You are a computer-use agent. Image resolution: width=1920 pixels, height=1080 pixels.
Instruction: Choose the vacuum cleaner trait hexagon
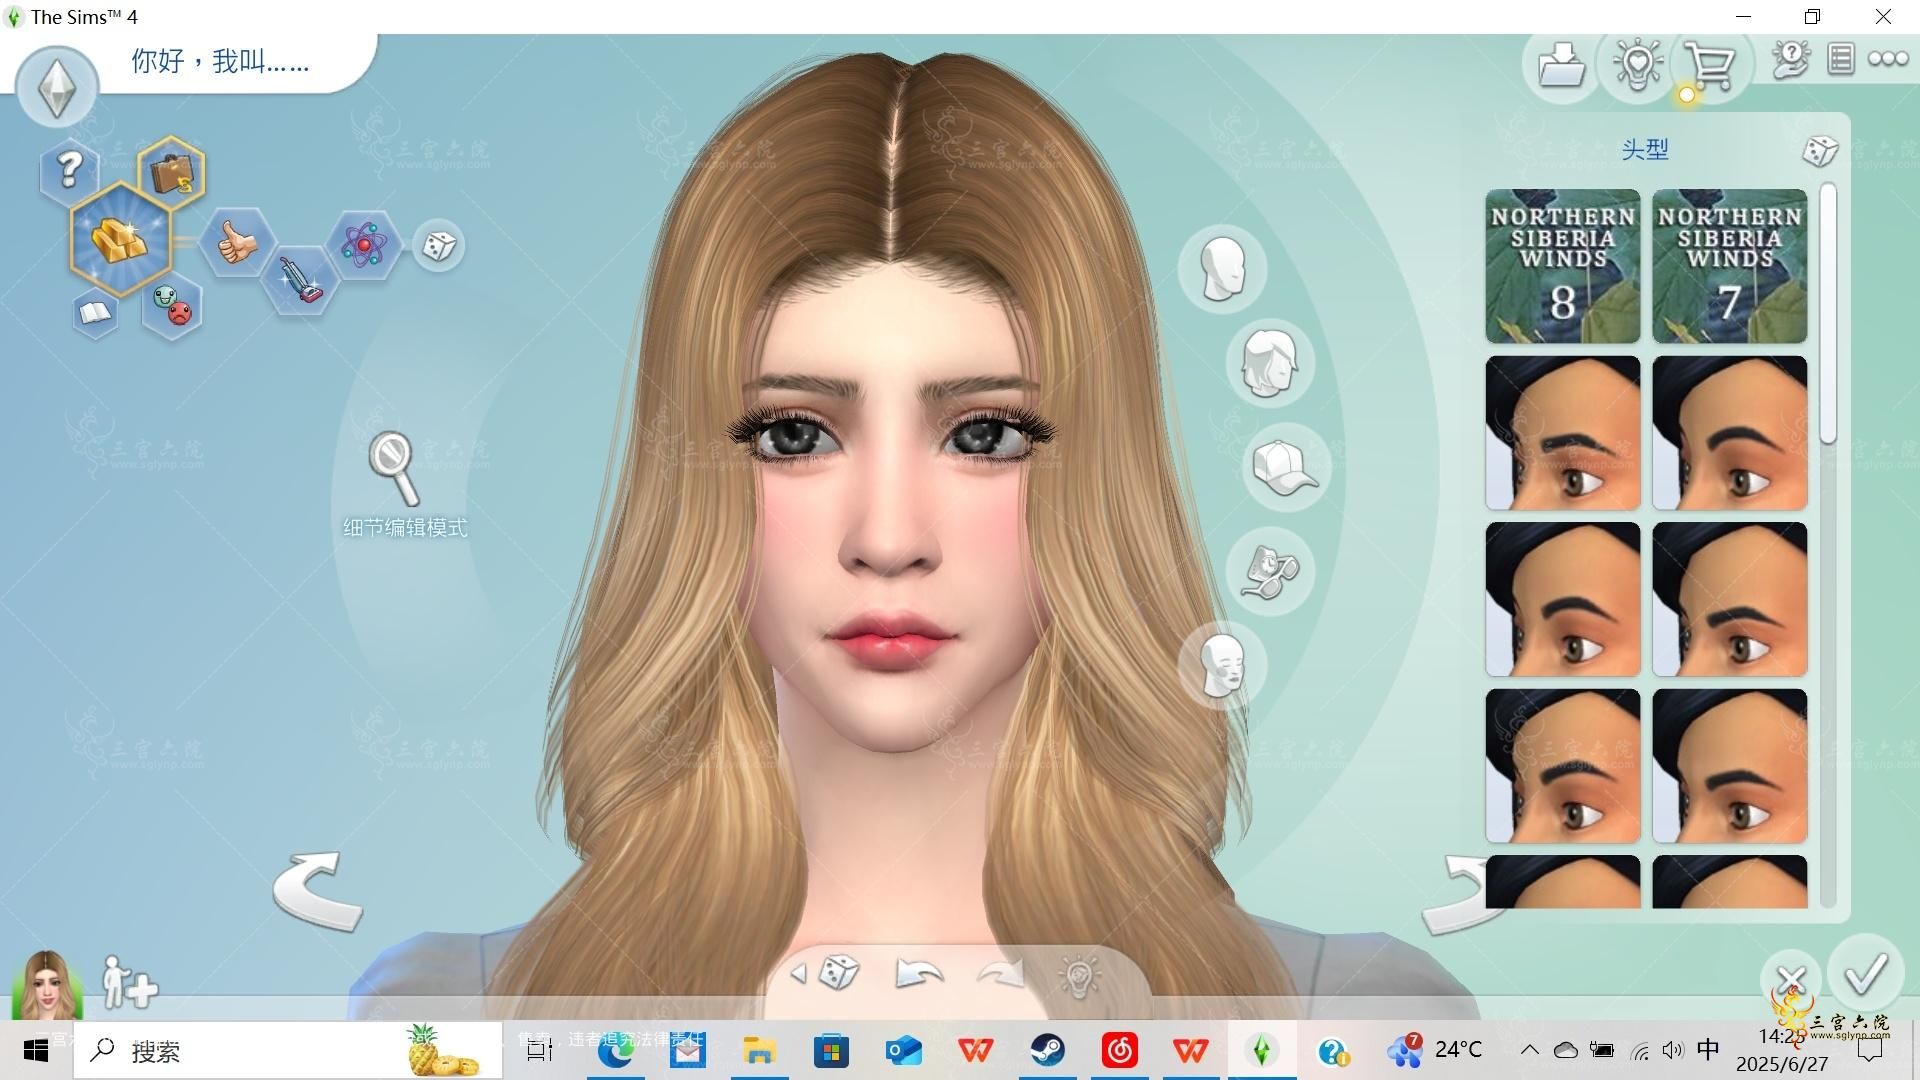[300, 279]
